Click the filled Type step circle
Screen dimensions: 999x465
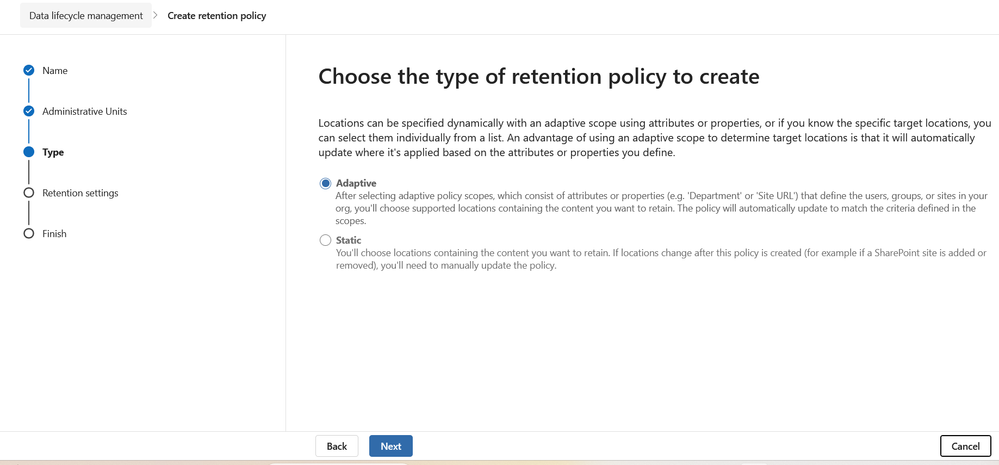point(28,152)
